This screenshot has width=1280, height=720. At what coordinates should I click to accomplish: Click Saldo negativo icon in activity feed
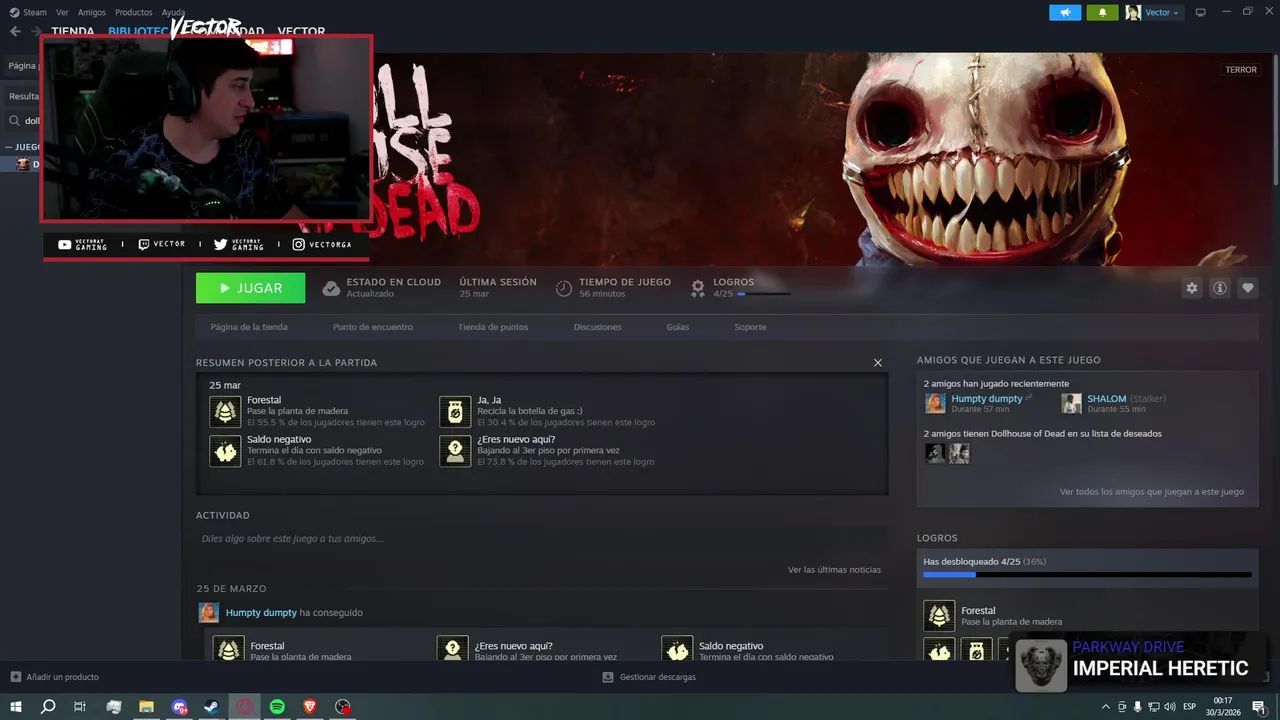point(677,648)
